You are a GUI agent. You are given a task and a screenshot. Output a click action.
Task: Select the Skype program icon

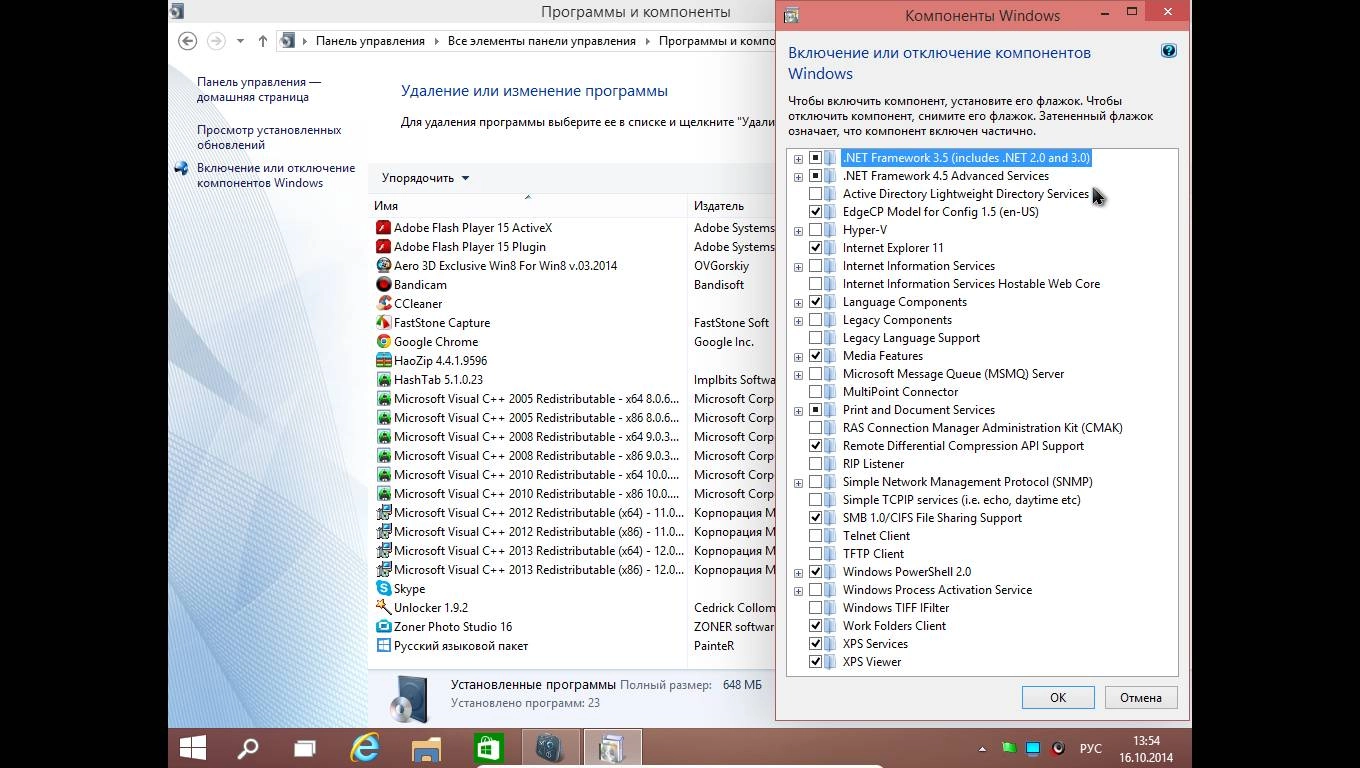point(383,589)
